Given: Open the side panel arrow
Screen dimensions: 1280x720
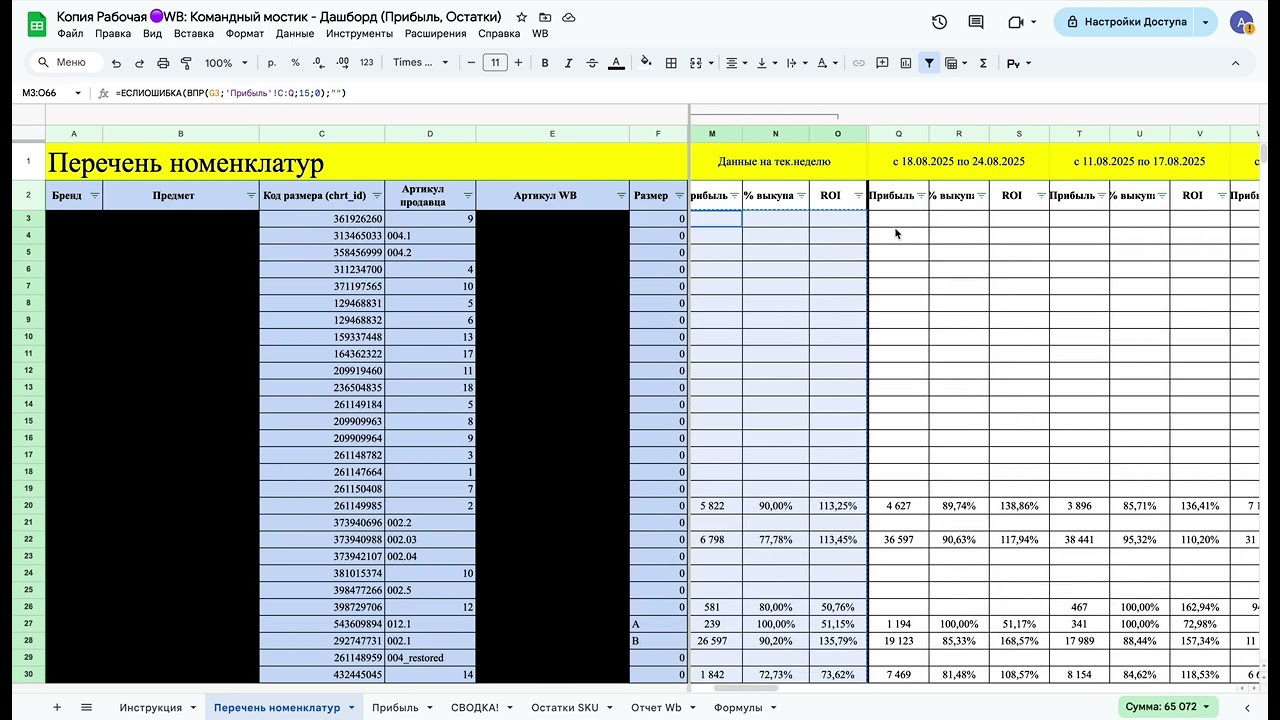Looking at the screenshot, I should coord(1247,708).
